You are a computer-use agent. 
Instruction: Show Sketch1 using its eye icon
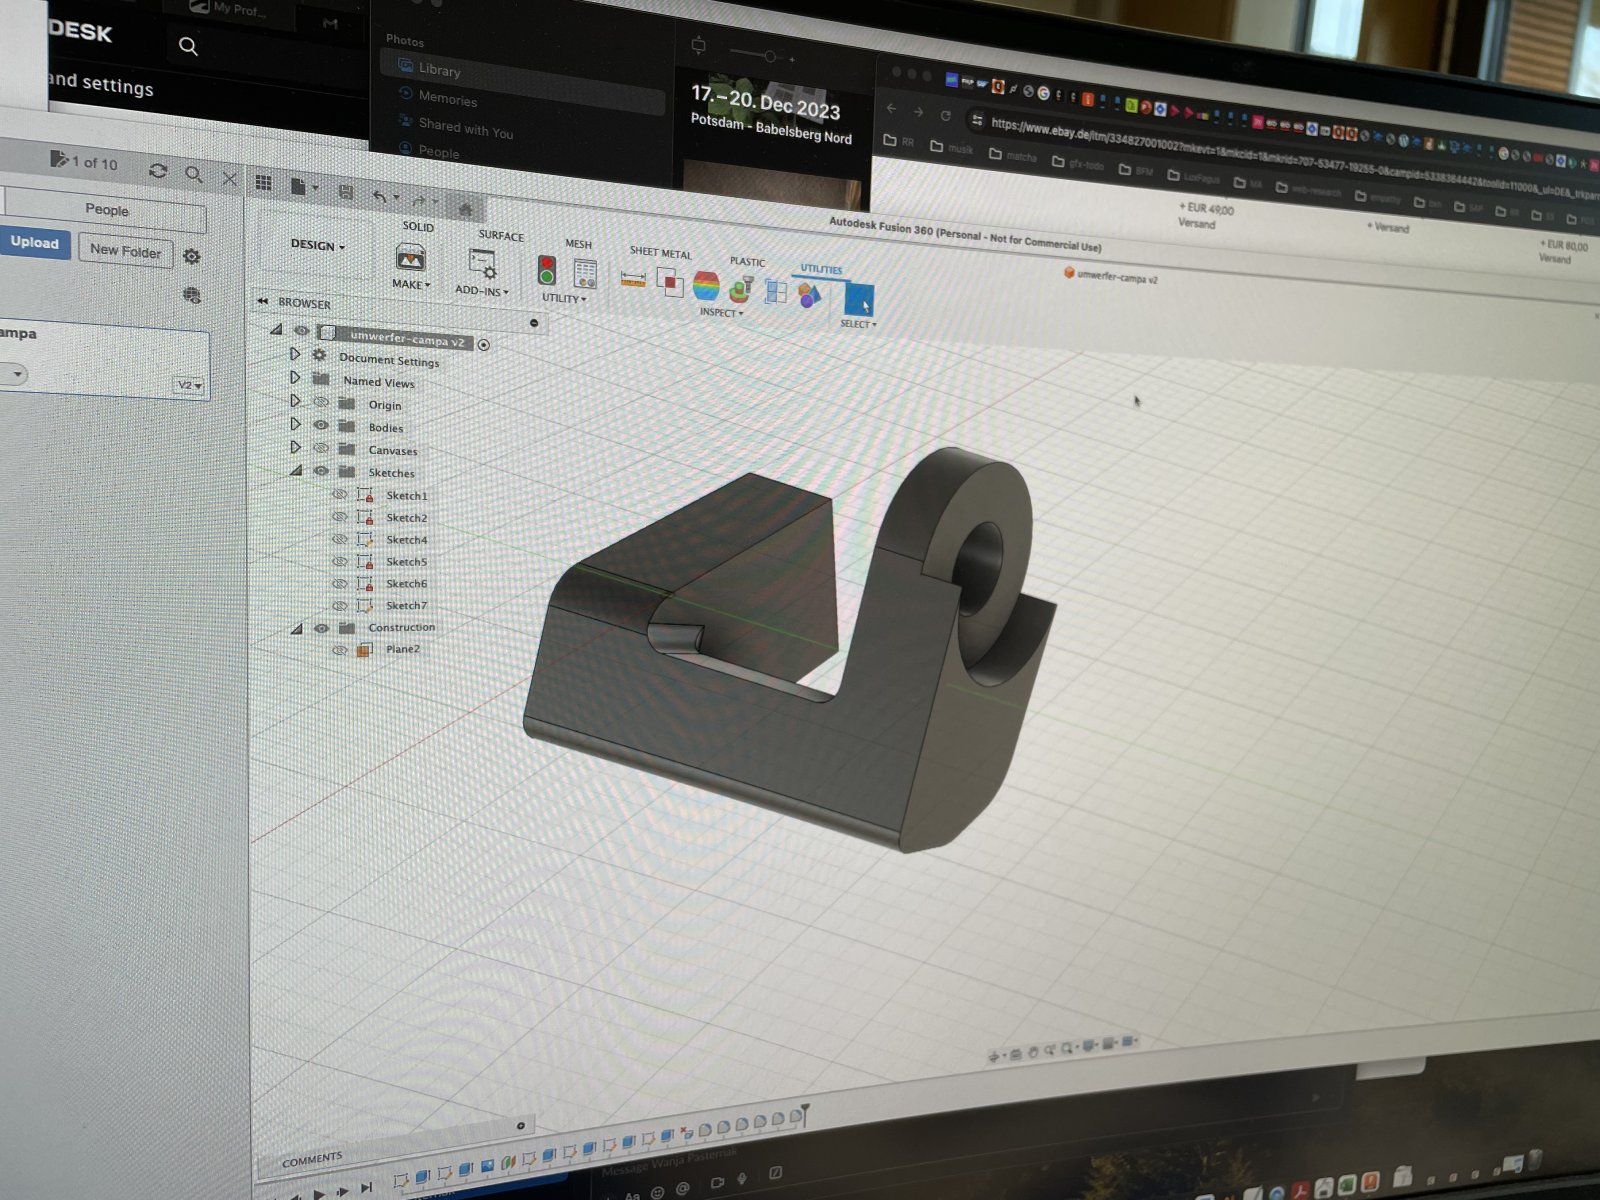coord(340,494)
